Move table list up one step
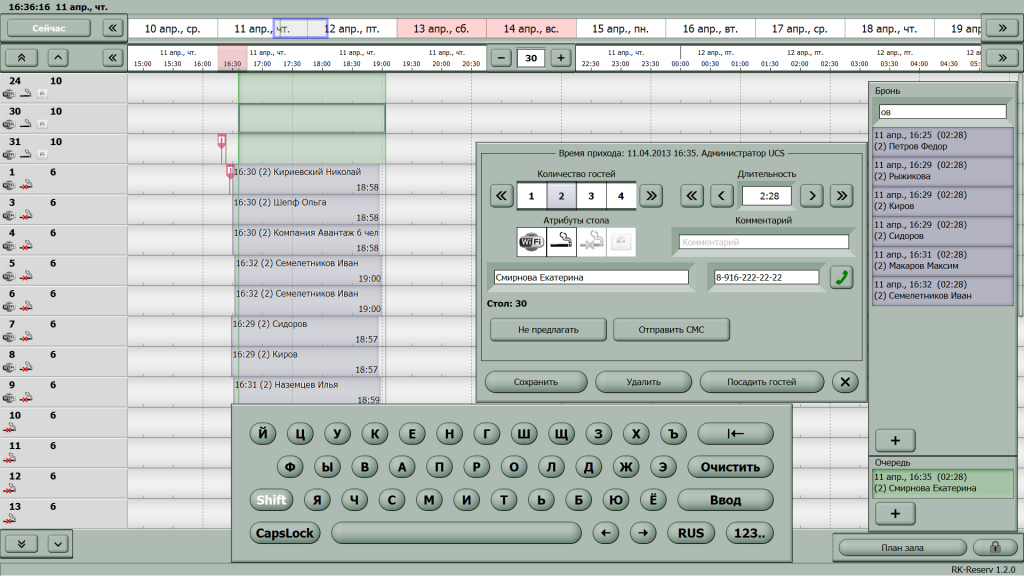1024x576 pixels. 58,58
